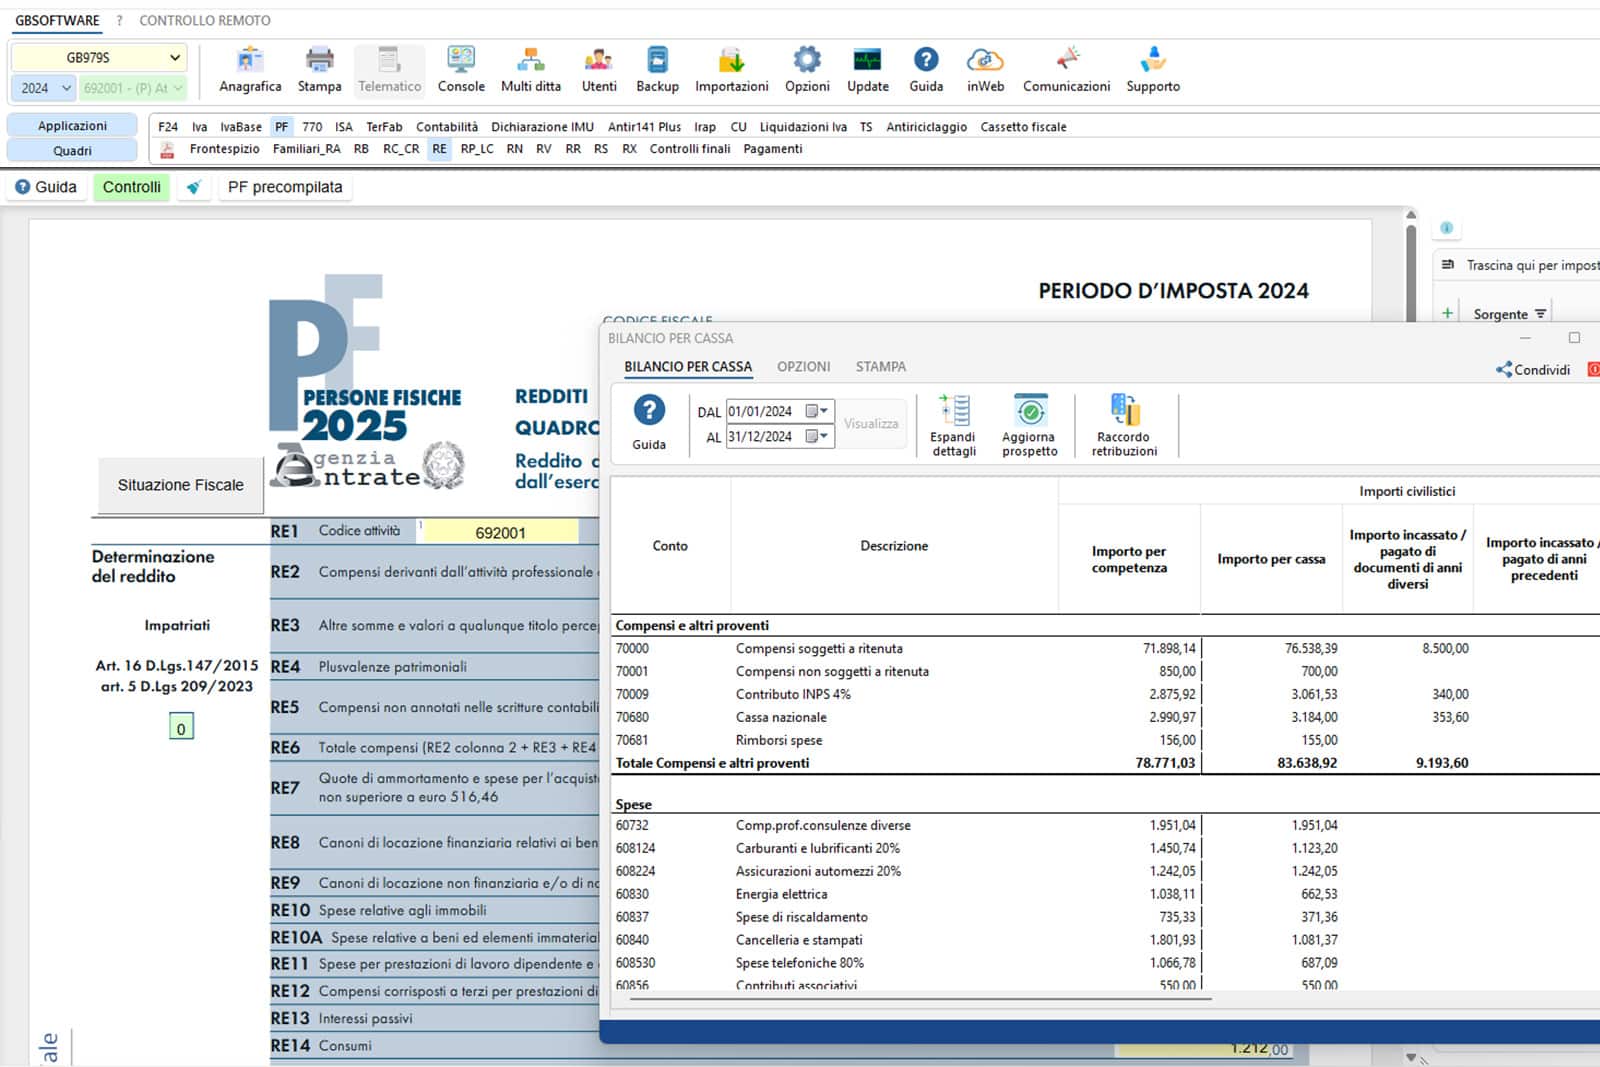Screen dimensions: 1600x1067
Task: Expand the GB979S company dropdown
Action: click(174, 58)
